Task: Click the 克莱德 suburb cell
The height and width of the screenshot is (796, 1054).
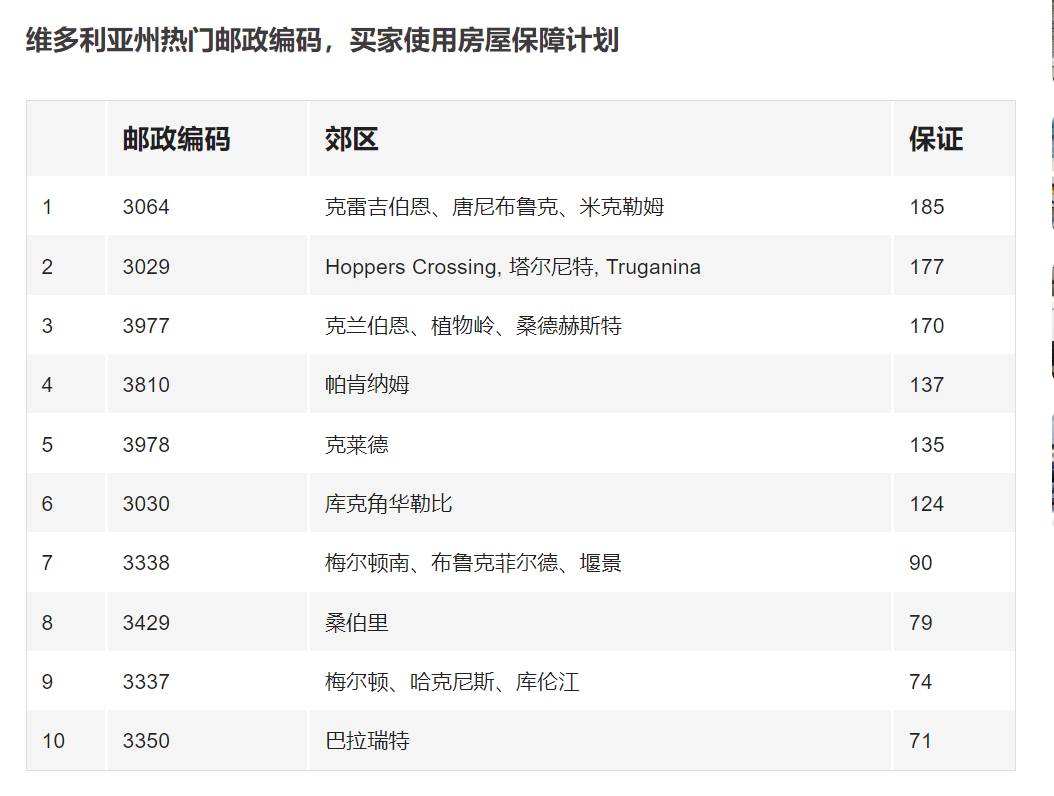Action: [357, 445]
